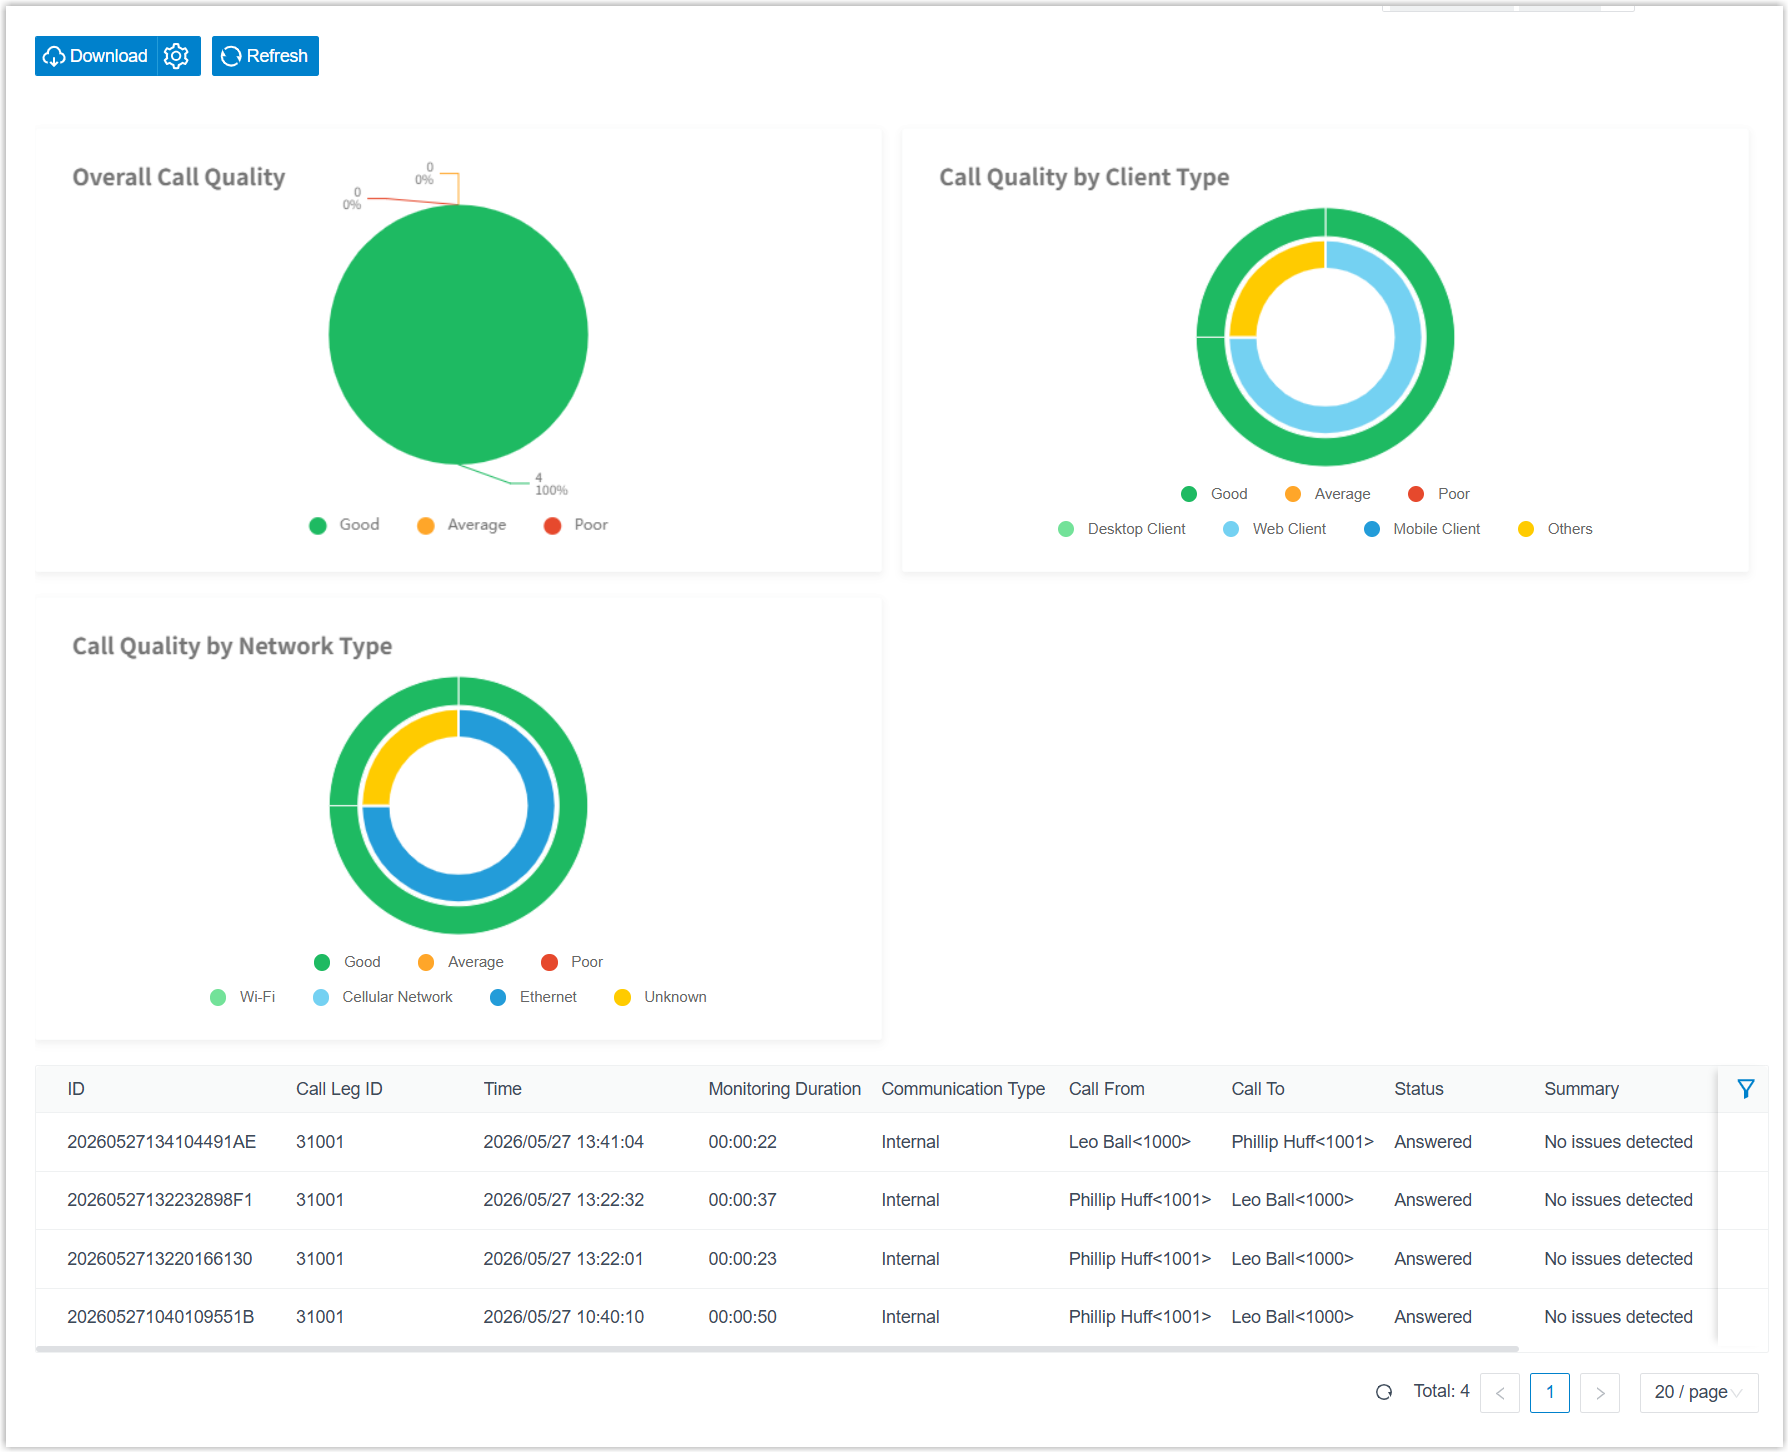Screen dimensions: 1789x1453
Task: Select page 1 in pagination
Action: tap(1550, 1393)
